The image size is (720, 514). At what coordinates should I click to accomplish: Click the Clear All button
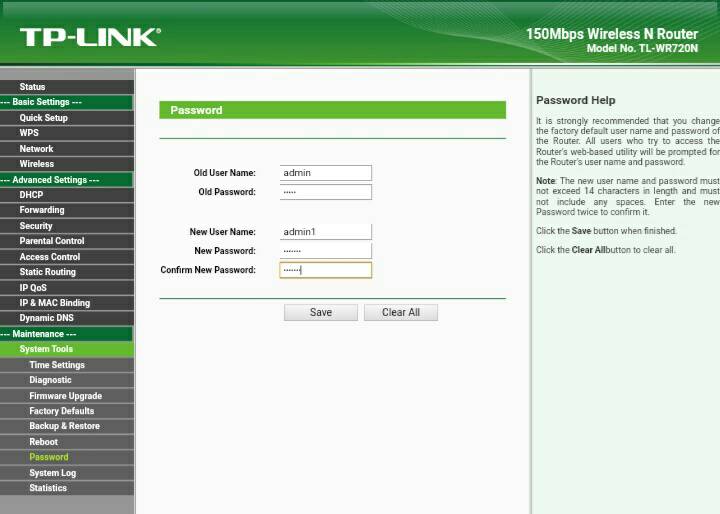[x=401, y=312]
